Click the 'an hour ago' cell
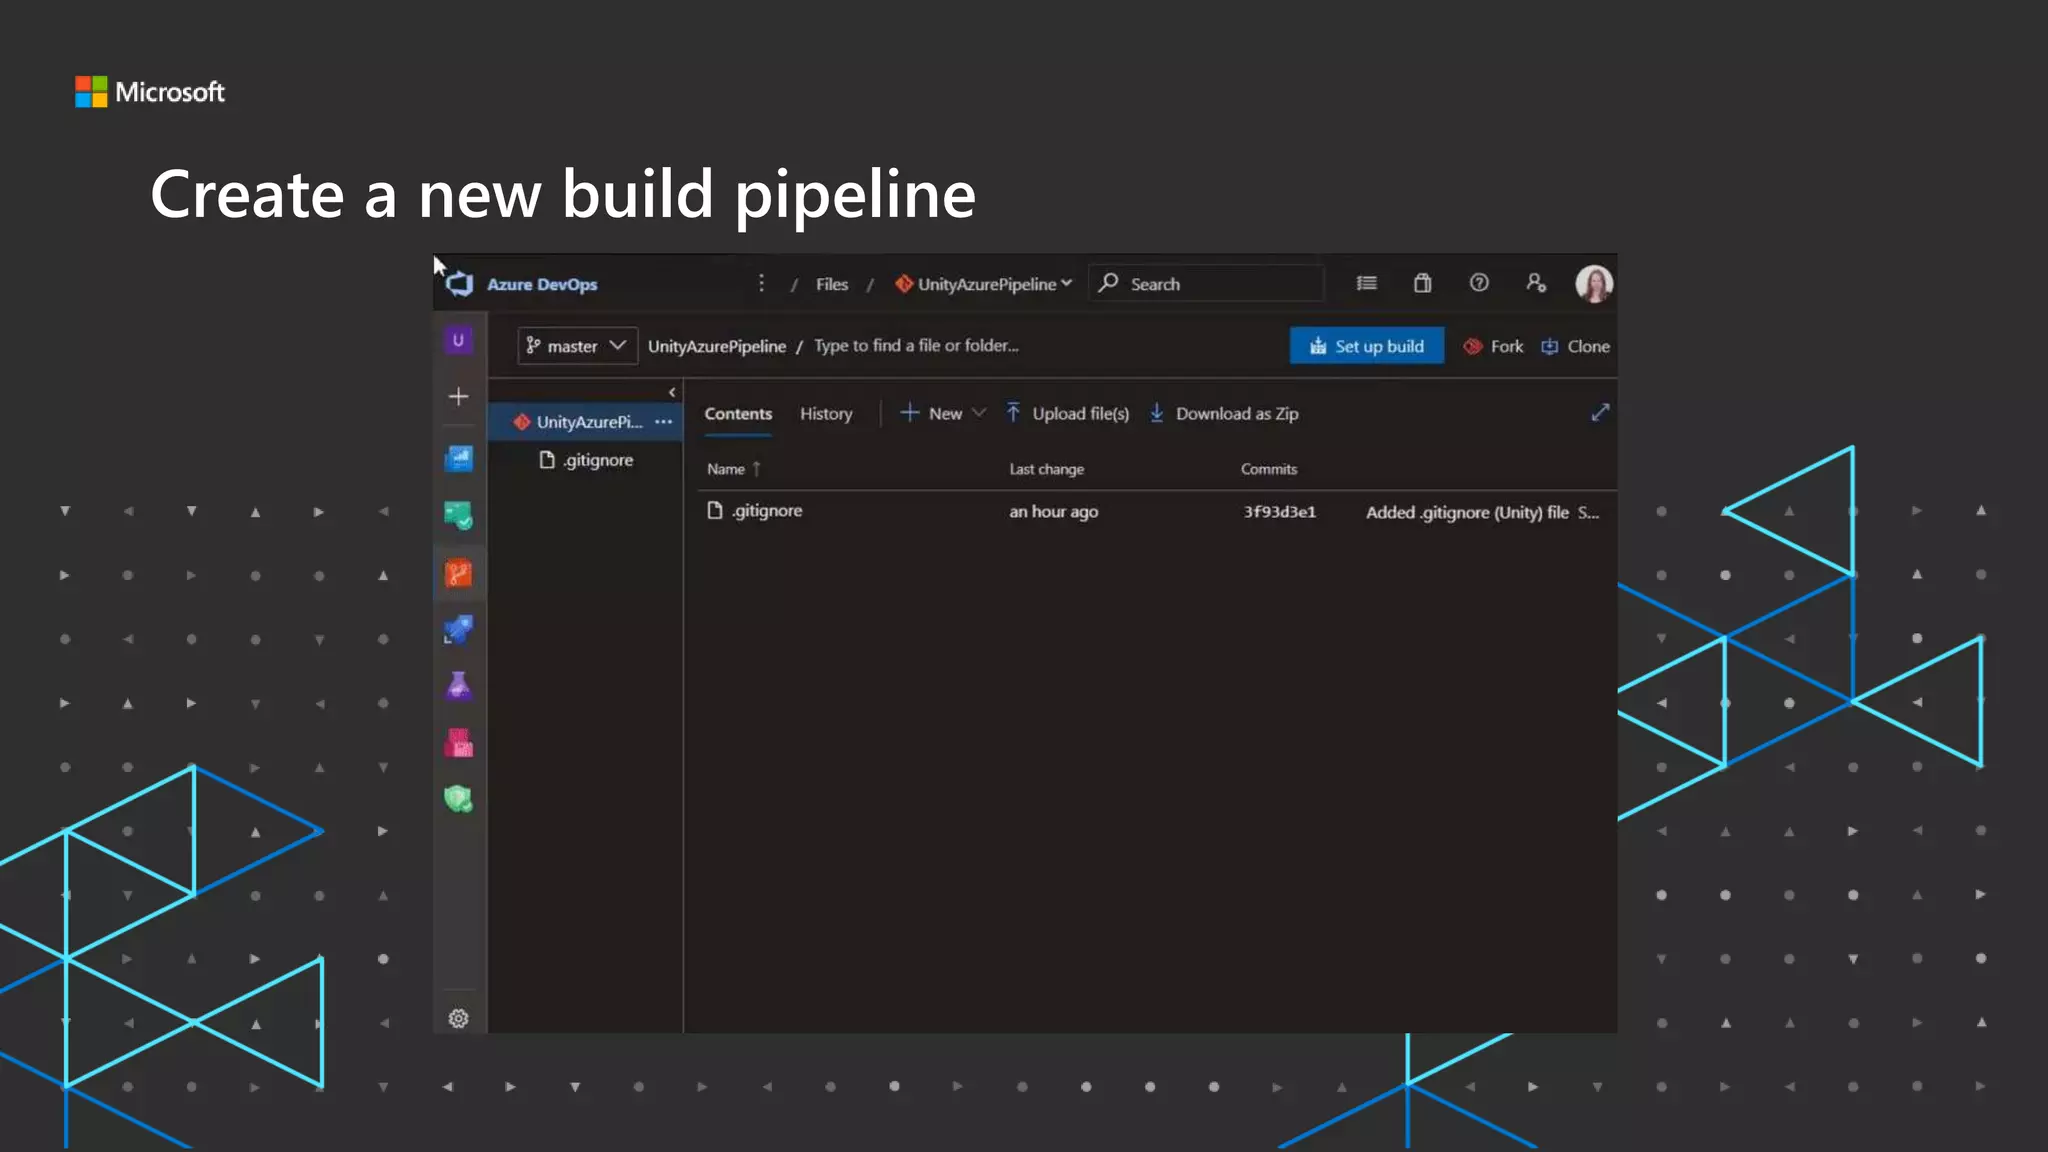2048x1152 pixels. (x=1053, y=512)
